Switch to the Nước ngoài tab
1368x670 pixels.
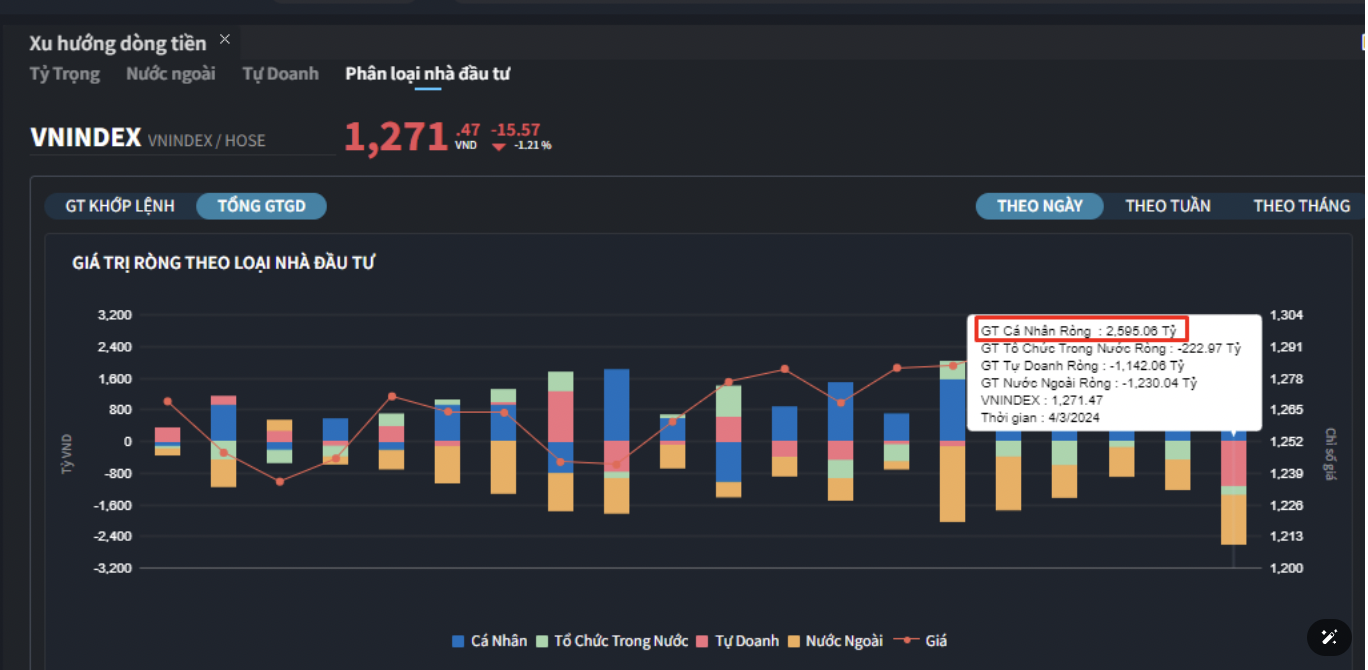pos(171,74)
